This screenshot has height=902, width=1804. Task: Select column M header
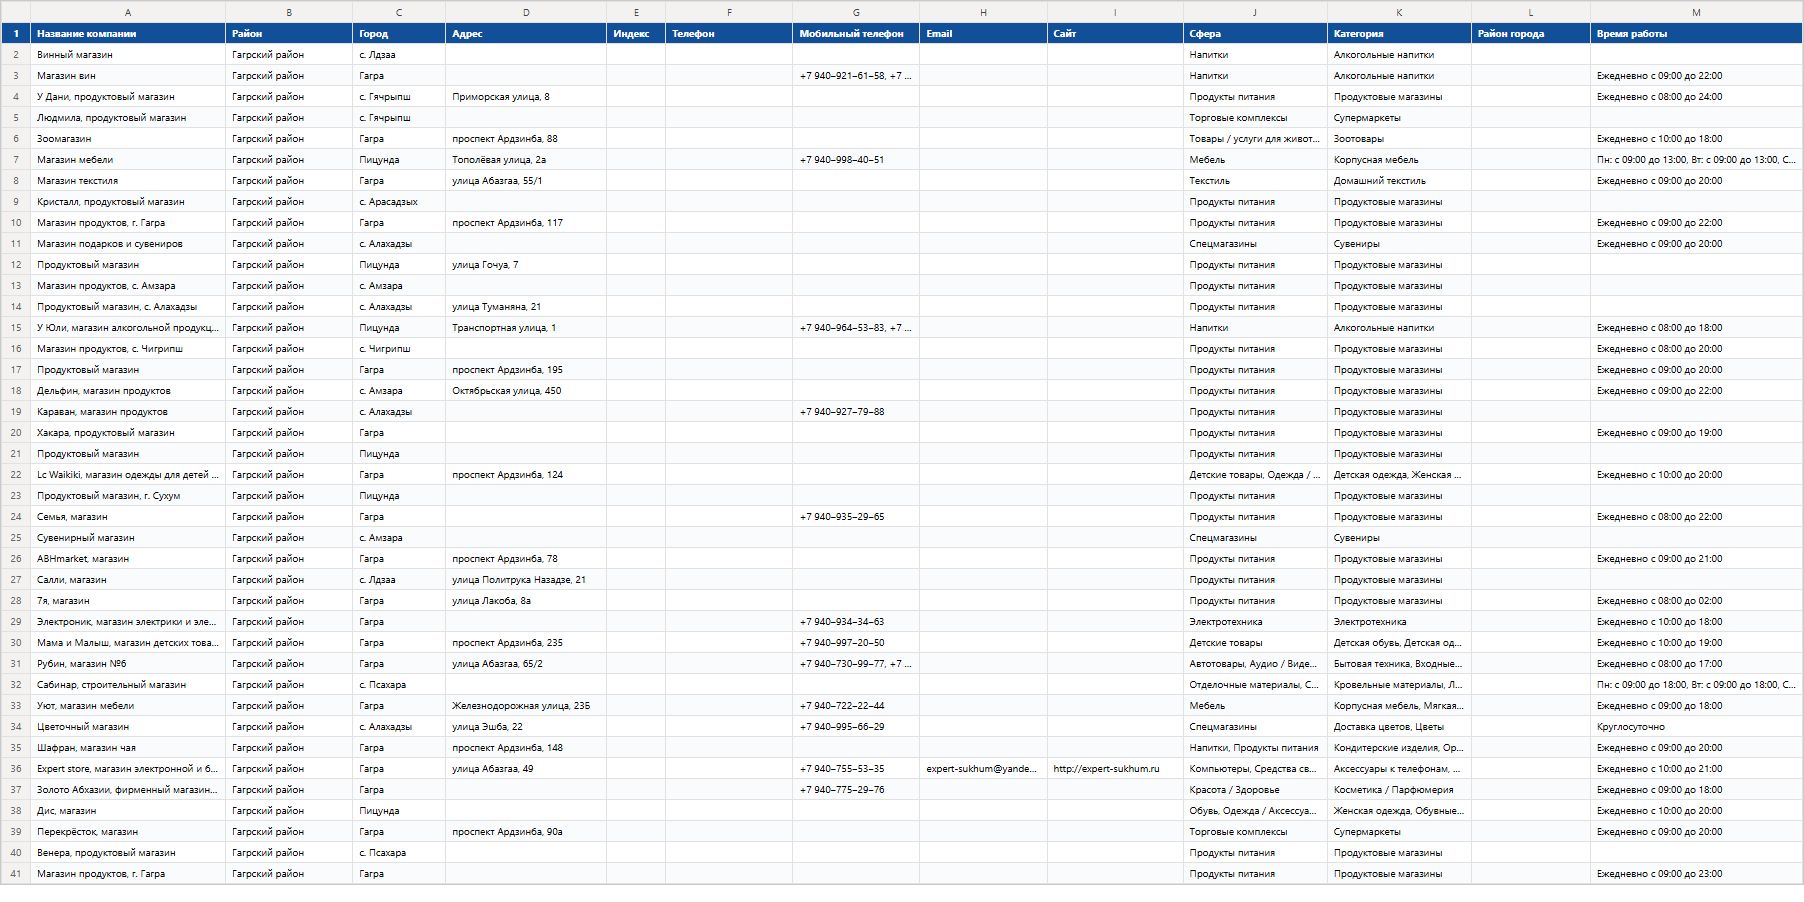coord(1696,12)
